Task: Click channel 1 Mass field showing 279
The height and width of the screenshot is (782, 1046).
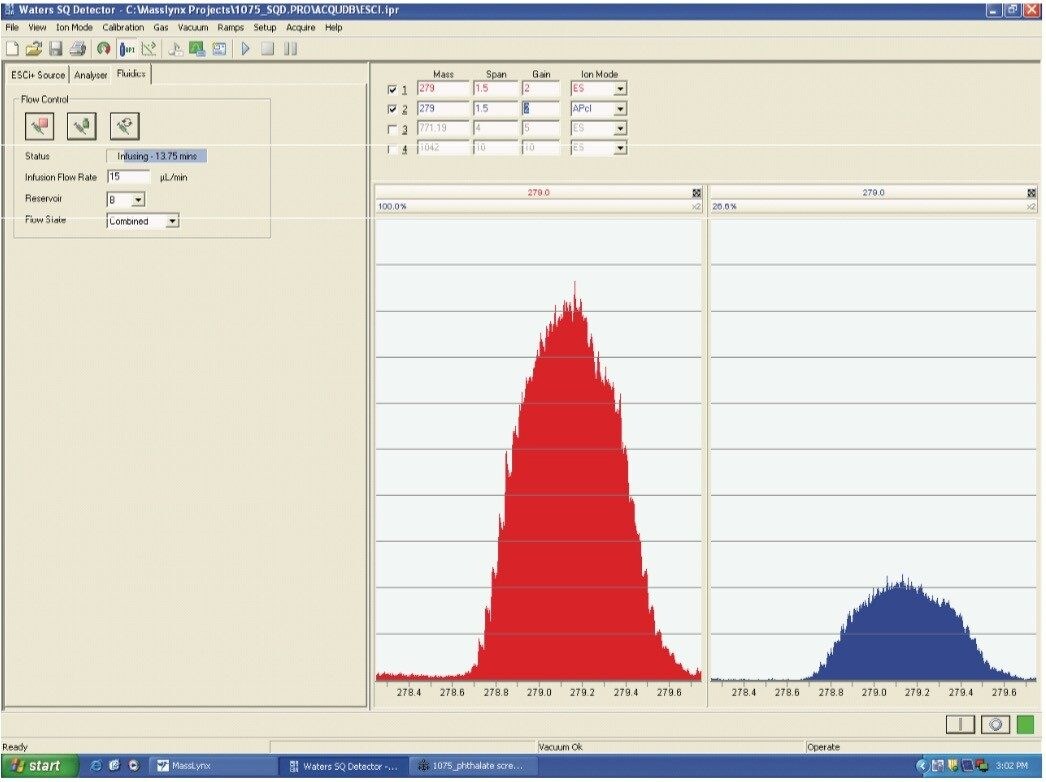Action: [443, 89]
